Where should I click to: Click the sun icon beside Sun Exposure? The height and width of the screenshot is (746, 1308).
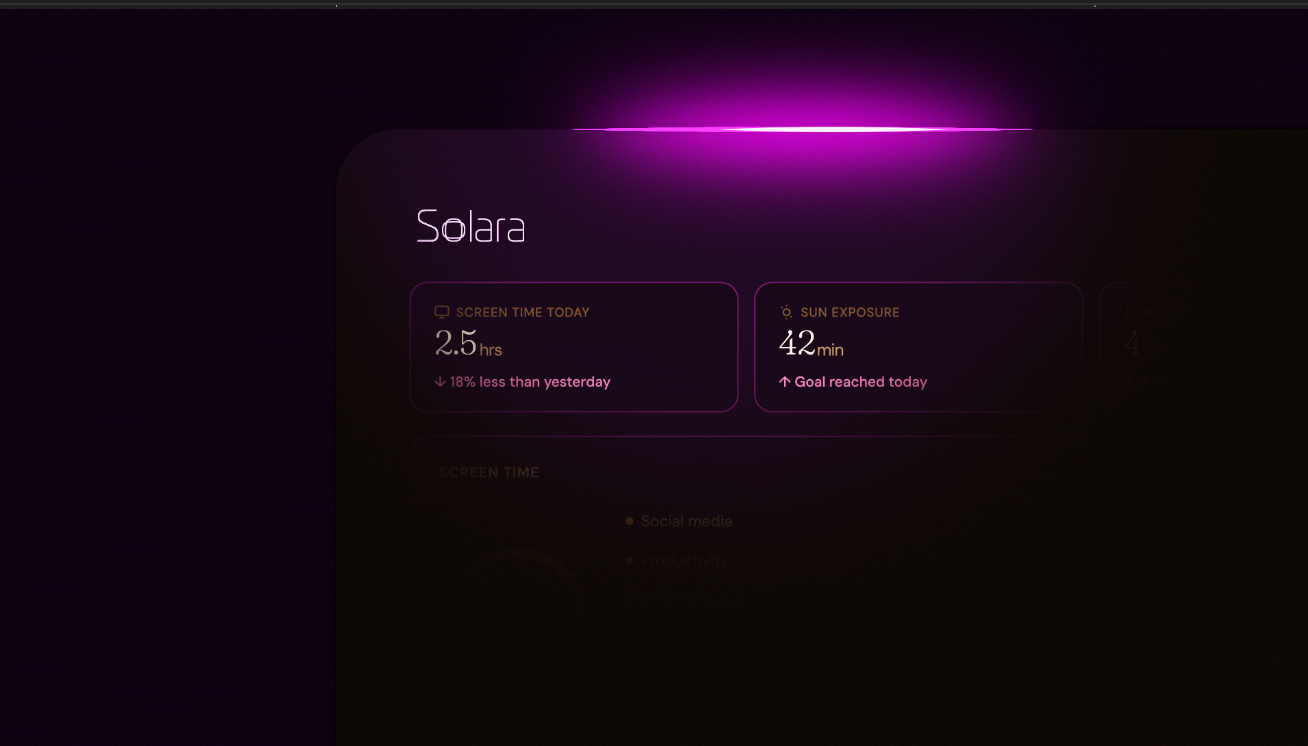click(x=786, y=312)
